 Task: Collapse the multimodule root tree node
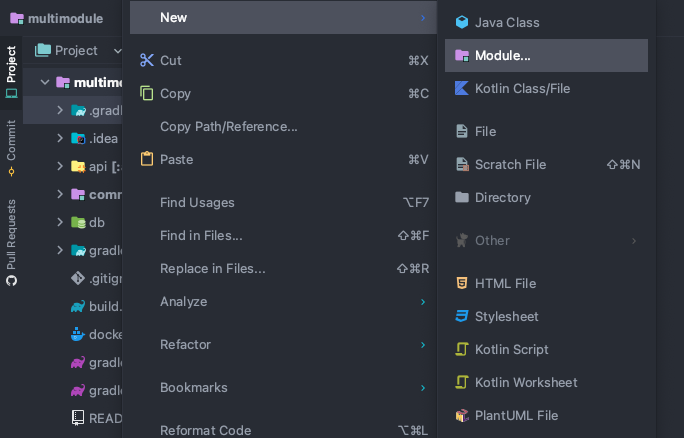45,82
